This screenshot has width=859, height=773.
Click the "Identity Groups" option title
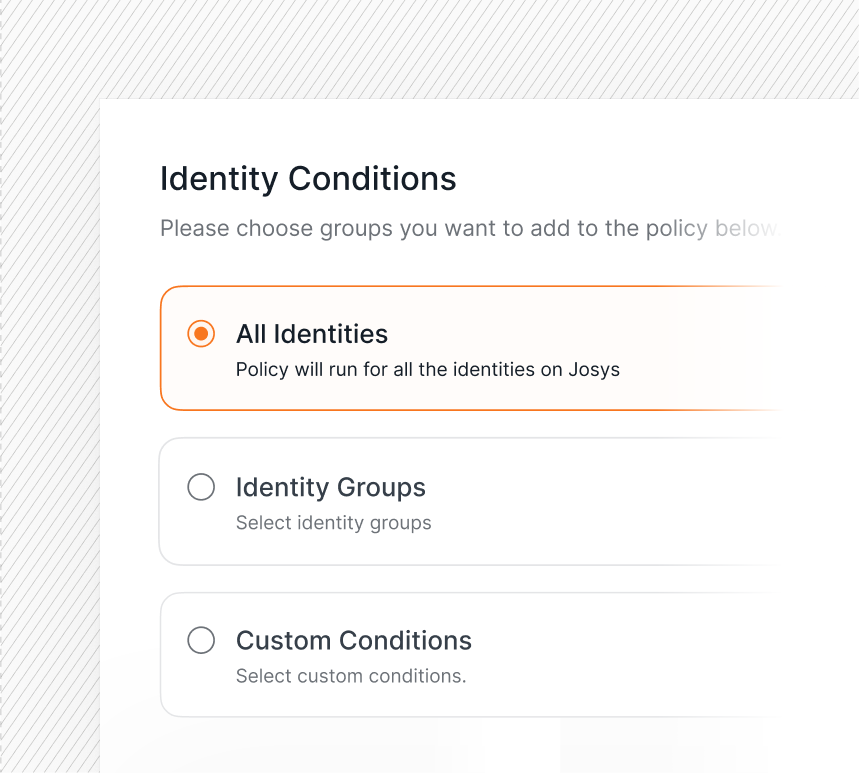click(330, 488)
